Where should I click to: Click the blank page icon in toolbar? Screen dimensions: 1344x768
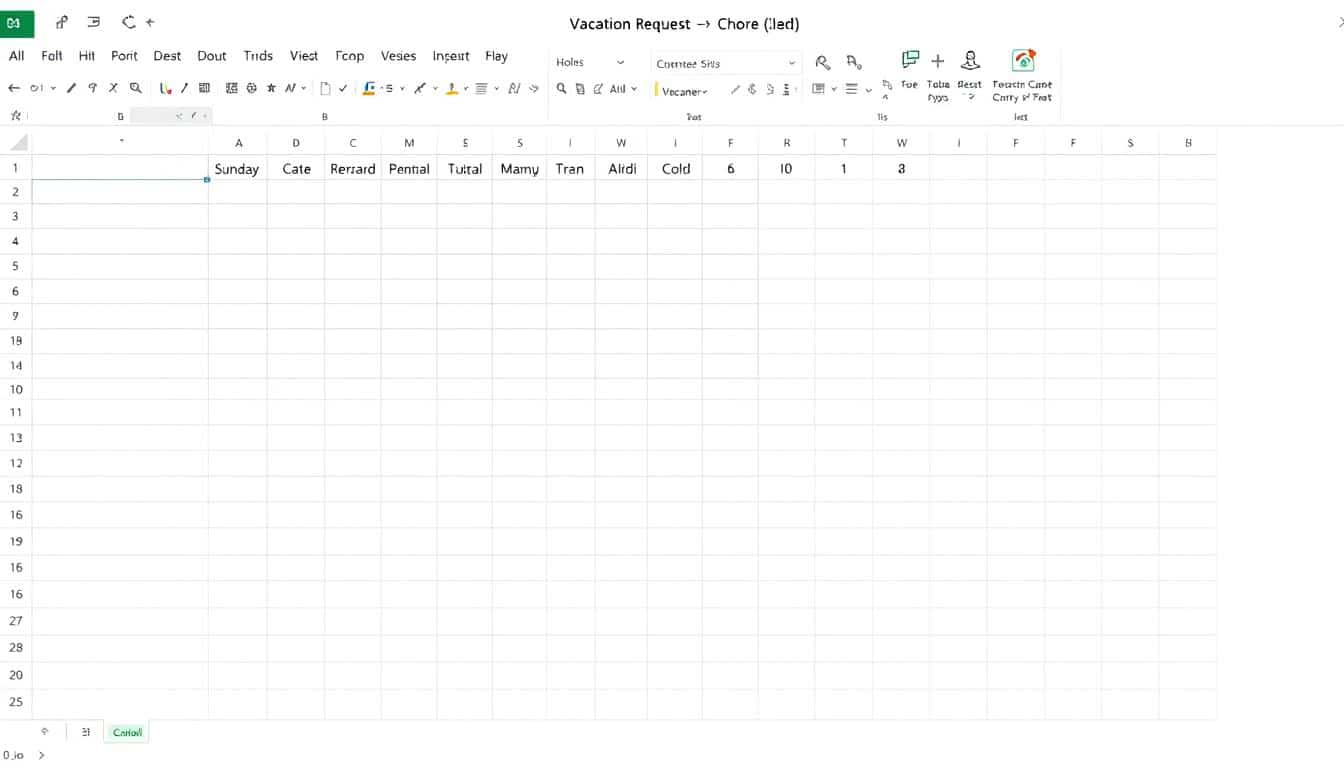click(x=325, y=88)
